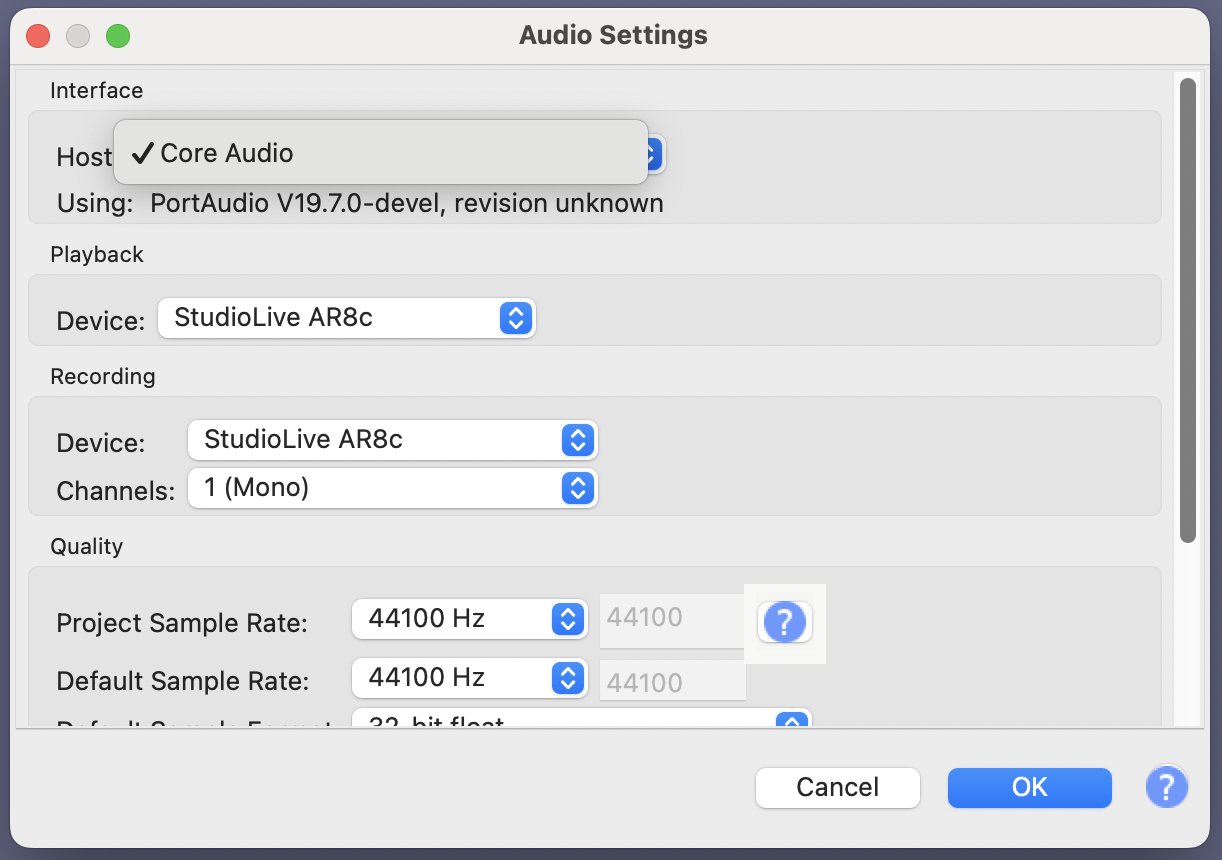The width and height of the screenshot is (1222, 860).
Task: Click the Default Sample Rate stepper arrows
Action: point(568,678)
